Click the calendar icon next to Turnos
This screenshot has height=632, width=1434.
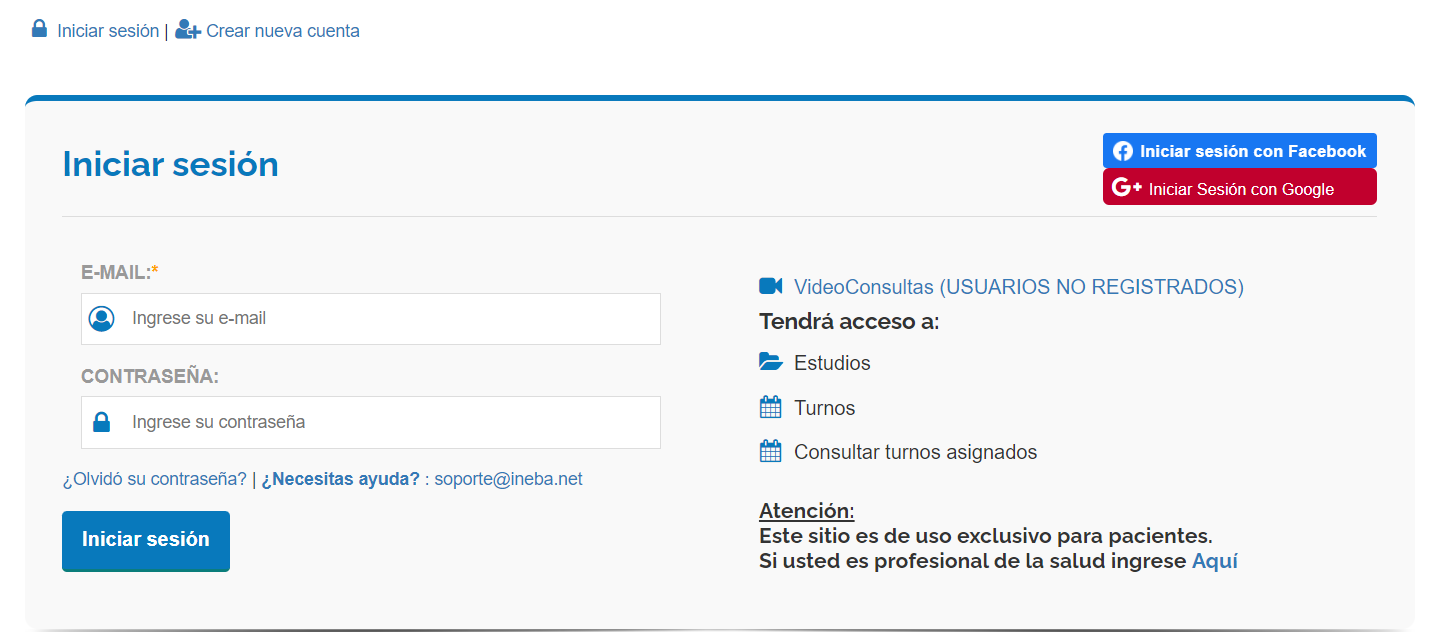click(770, 407)
